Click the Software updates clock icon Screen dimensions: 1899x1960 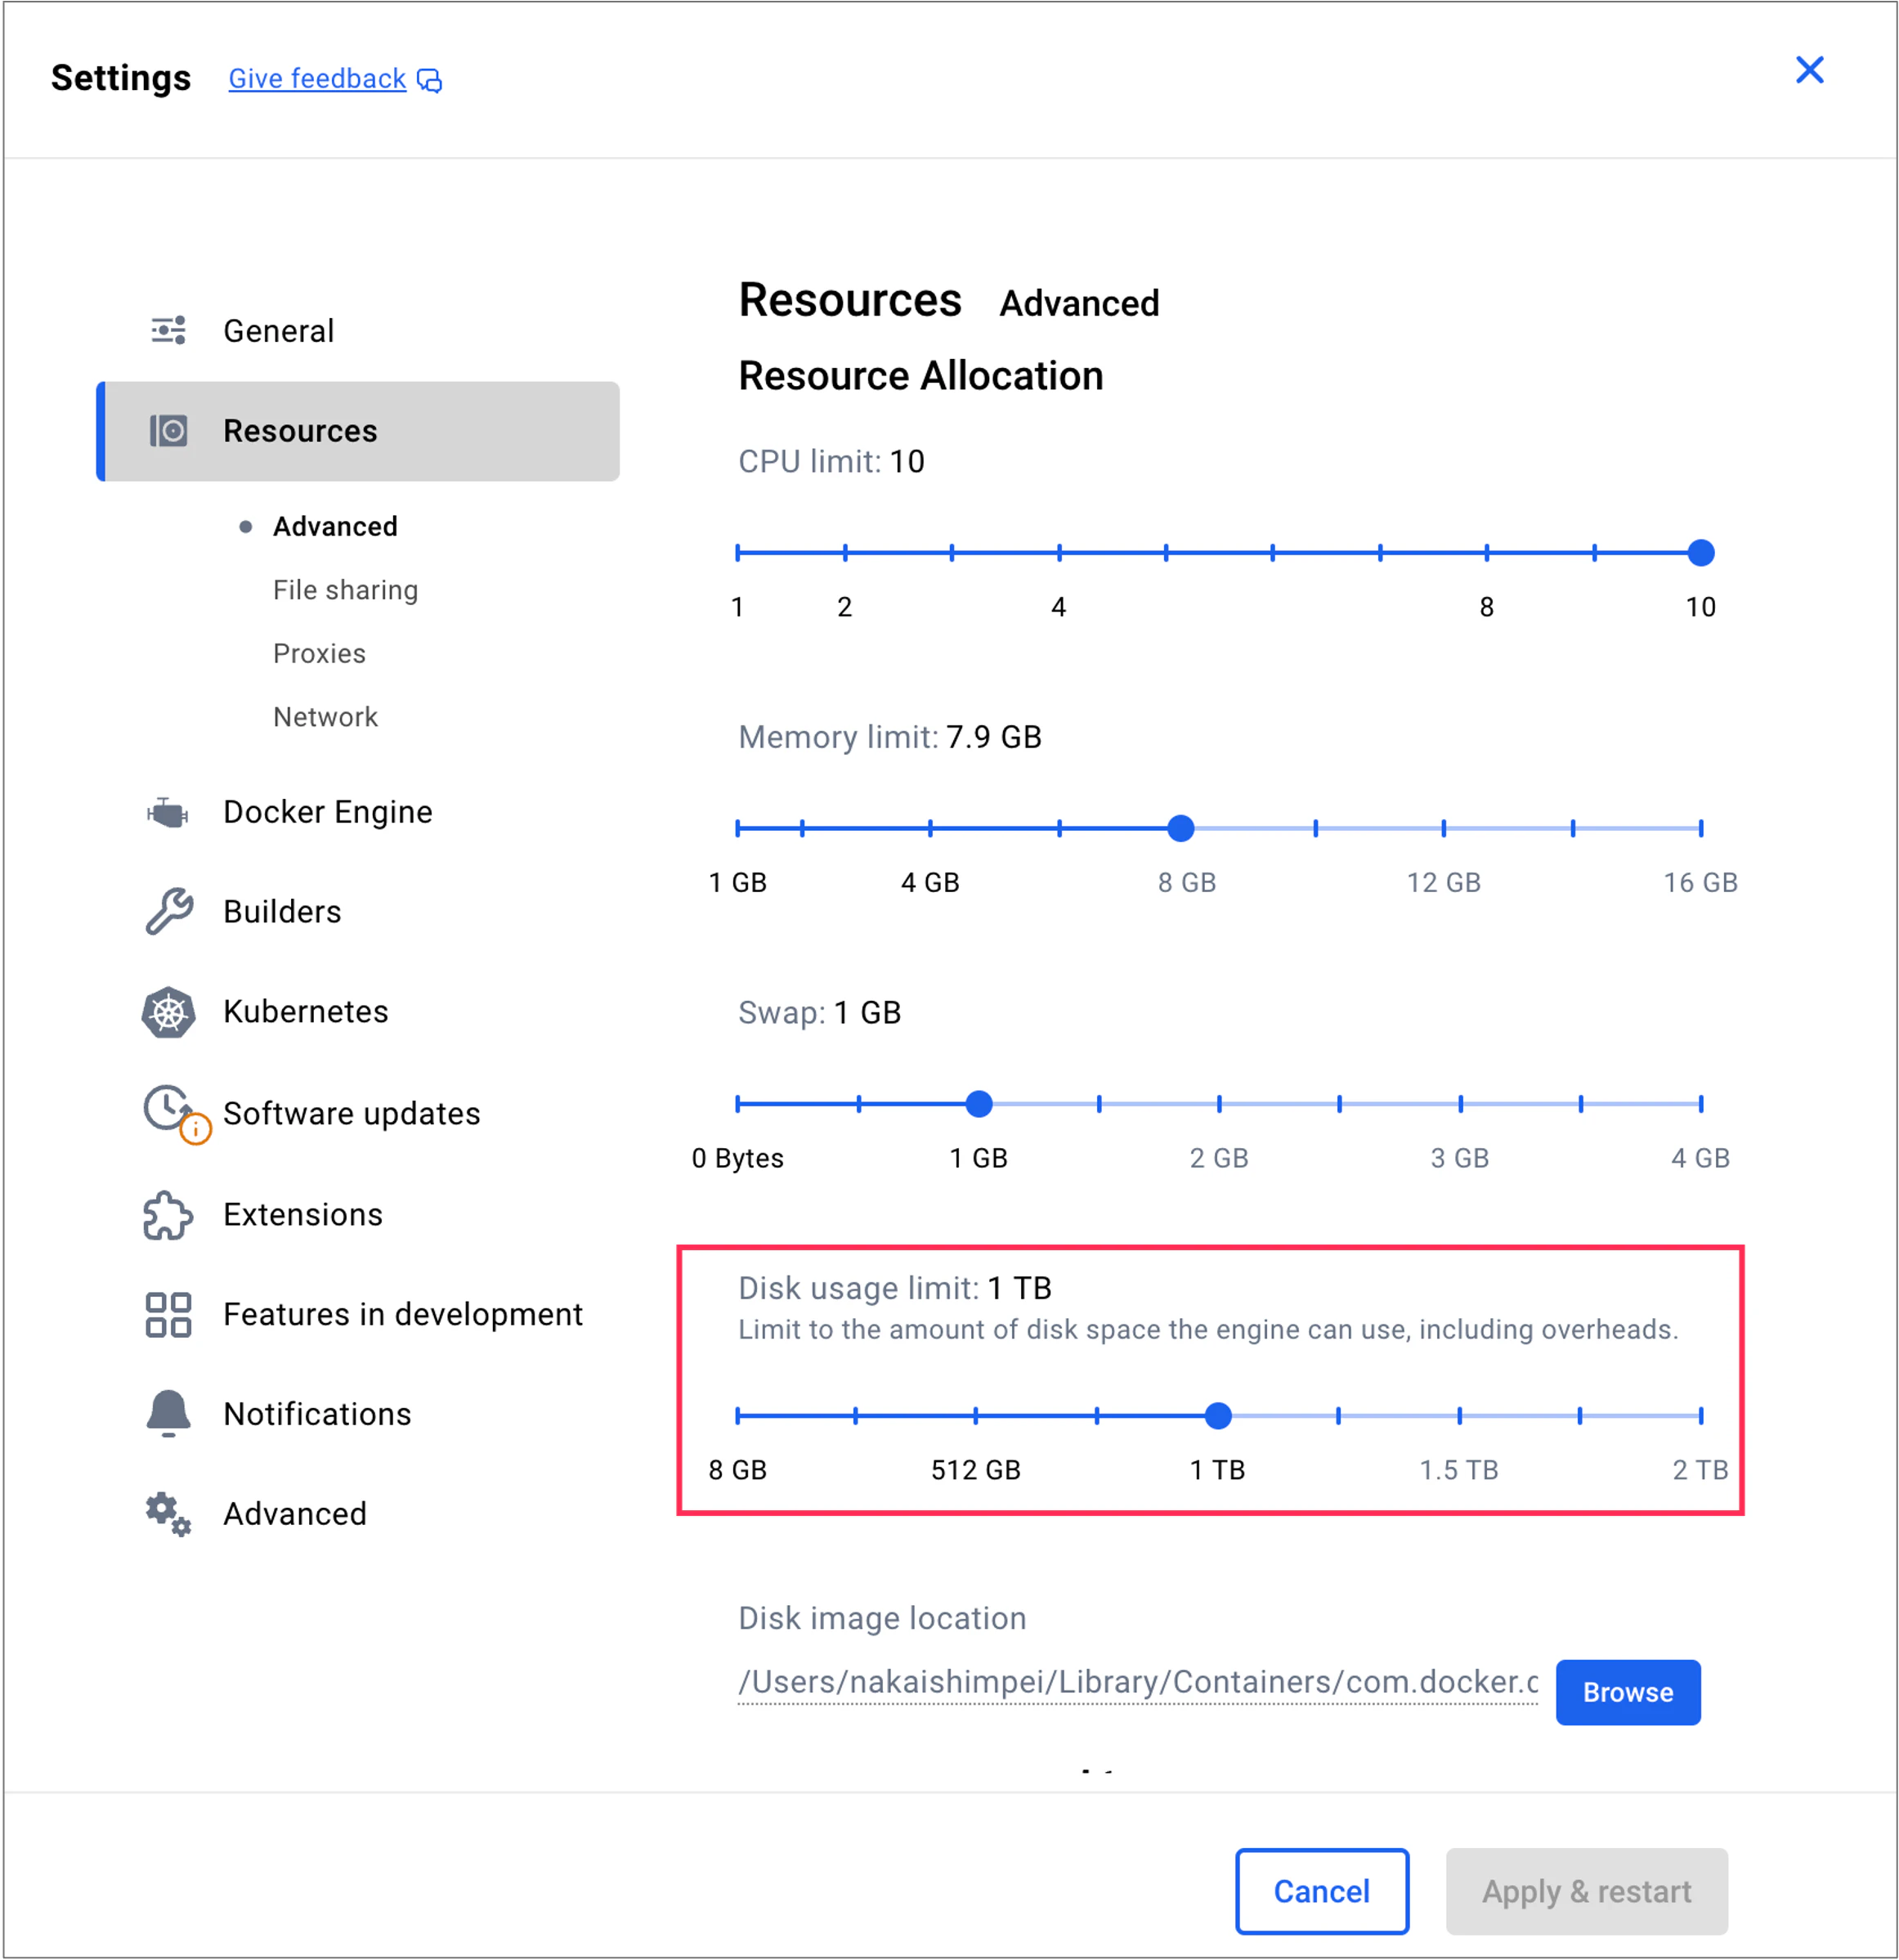pos(170,1110)
